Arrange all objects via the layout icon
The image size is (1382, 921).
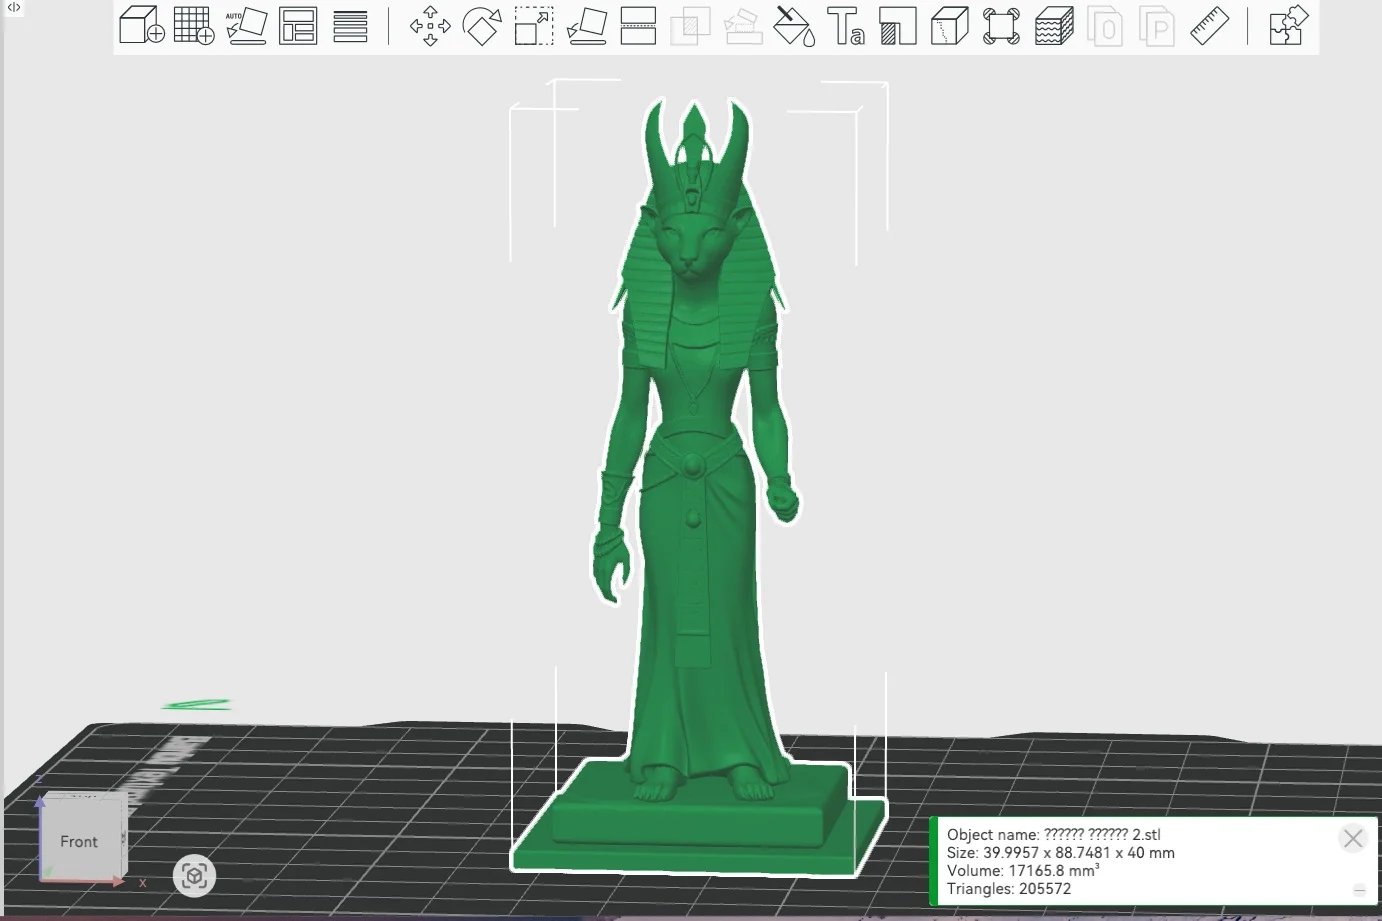(x=298, y=25)
